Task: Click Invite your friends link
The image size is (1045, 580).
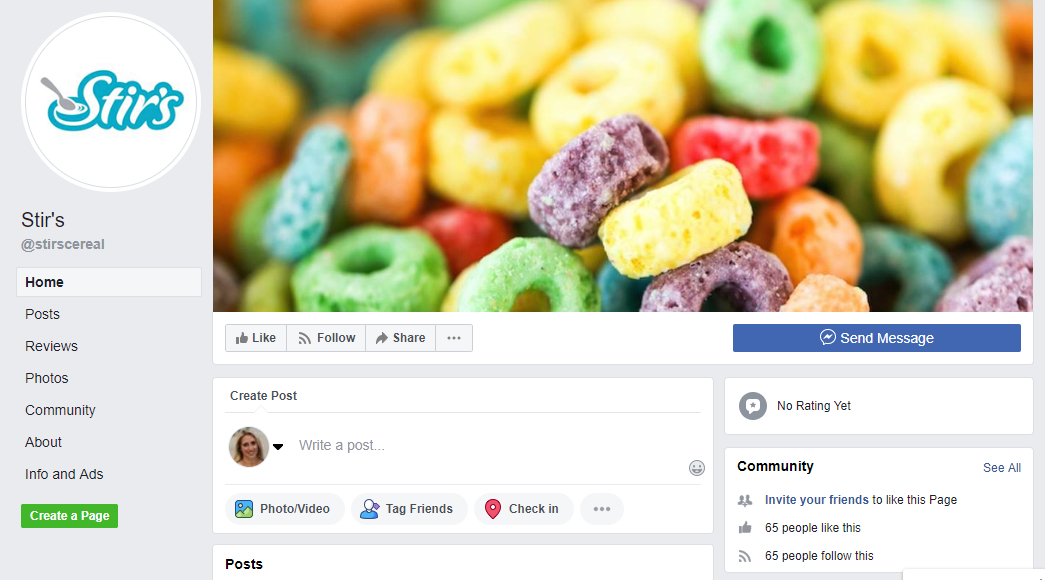Action: [816, 500]
